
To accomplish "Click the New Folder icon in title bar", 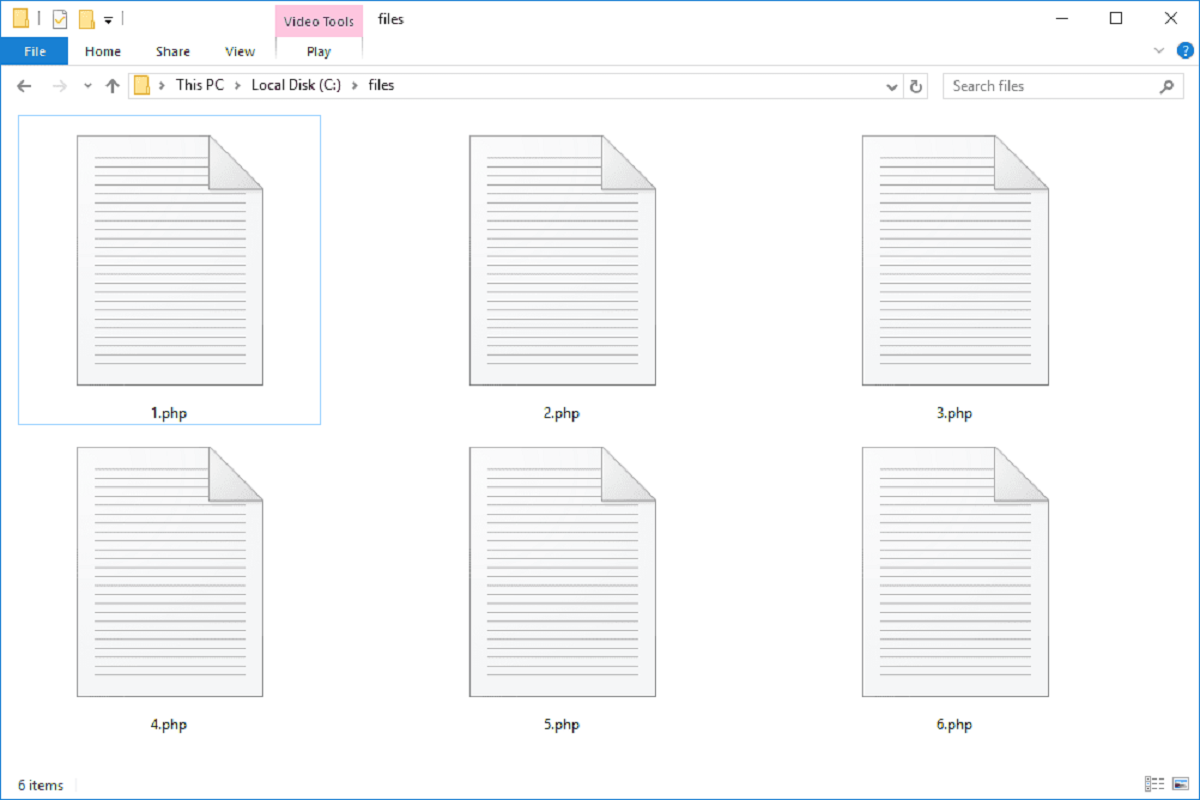I will [x=87, y=19].
